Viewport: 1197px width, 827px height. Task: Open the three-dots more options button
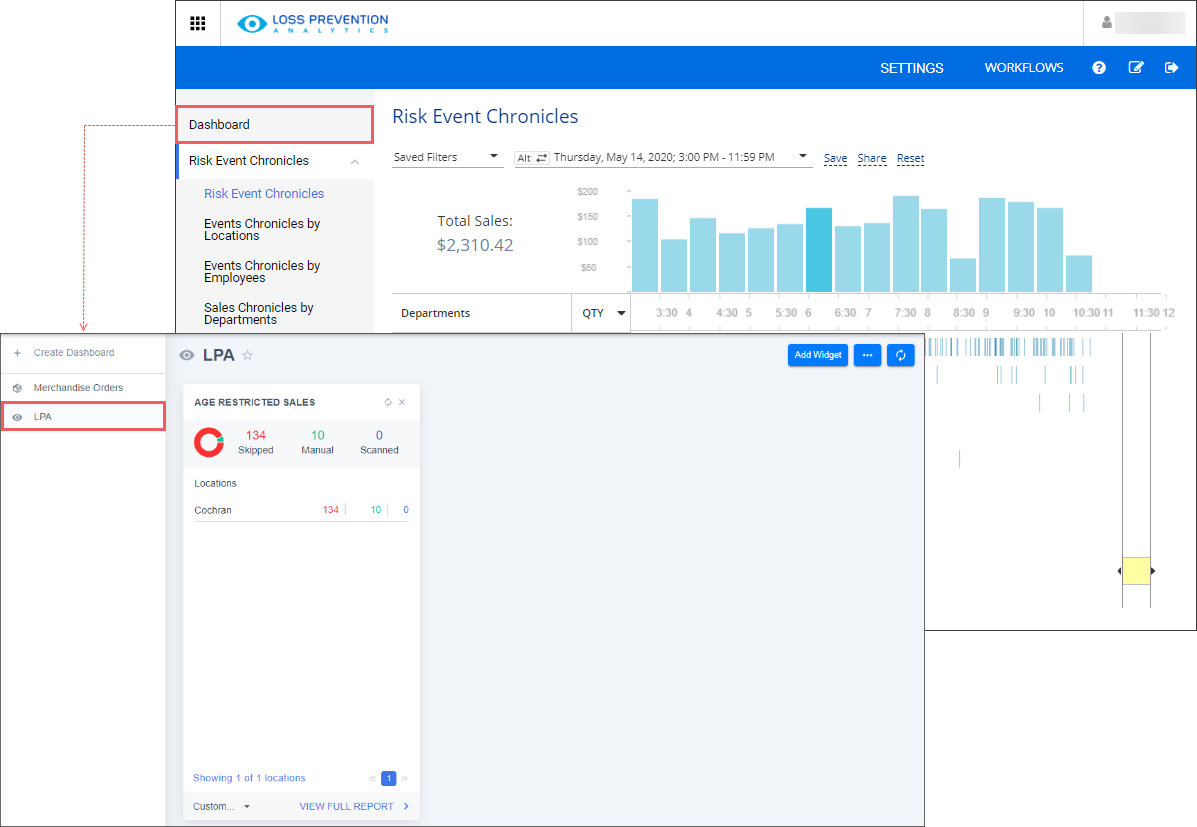867,355
